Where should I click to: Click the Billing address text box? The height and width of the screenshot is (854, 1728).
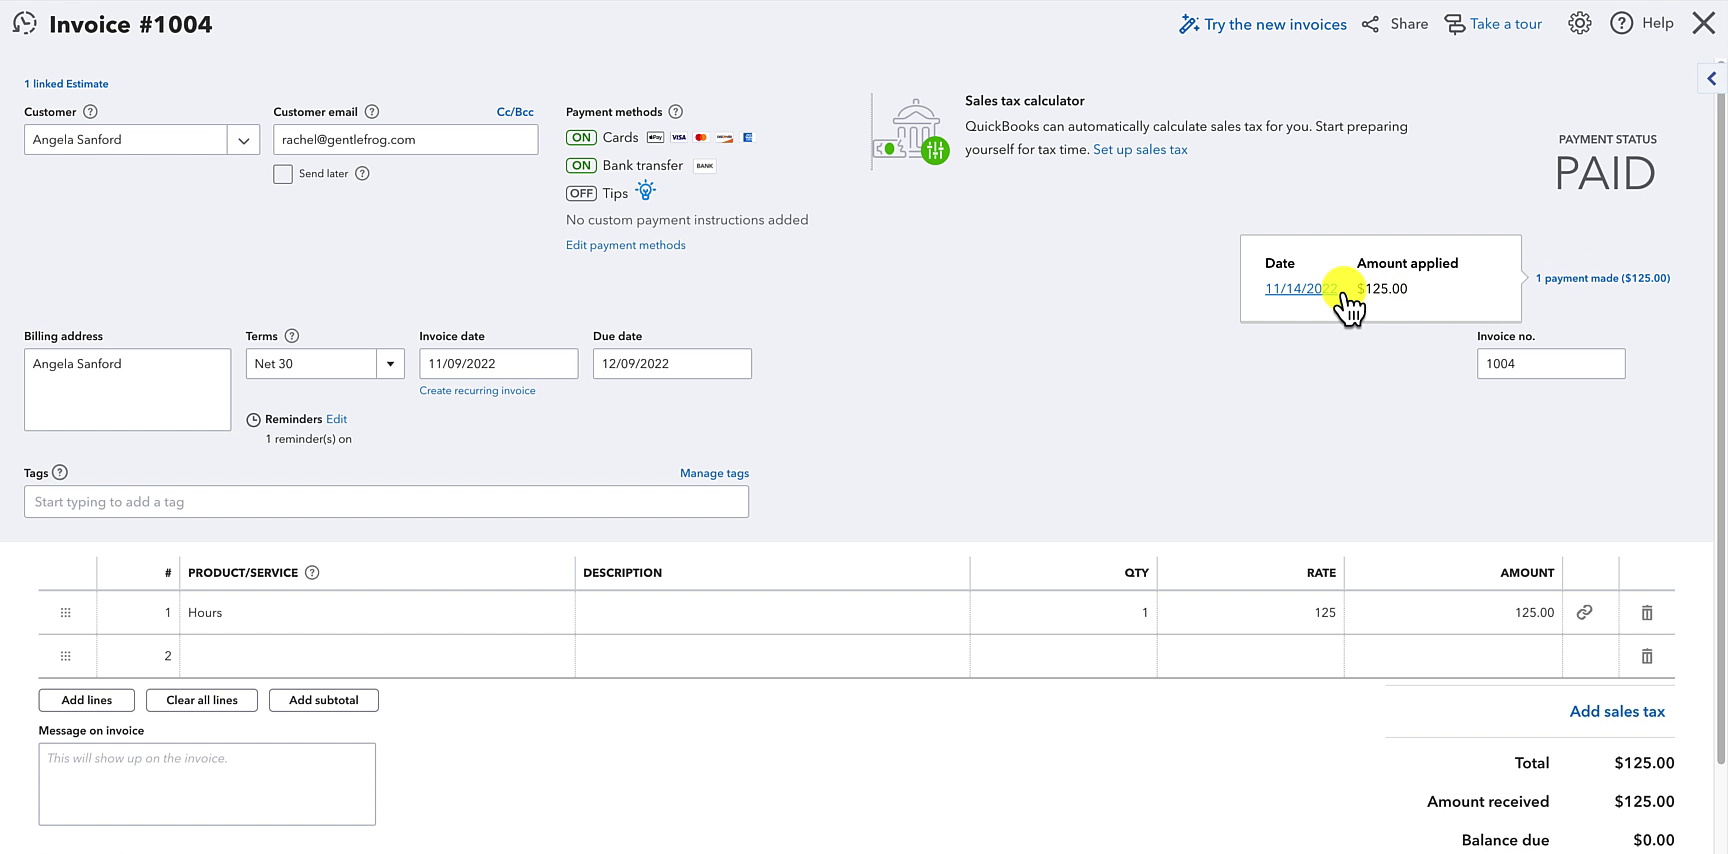click(127, 390)
